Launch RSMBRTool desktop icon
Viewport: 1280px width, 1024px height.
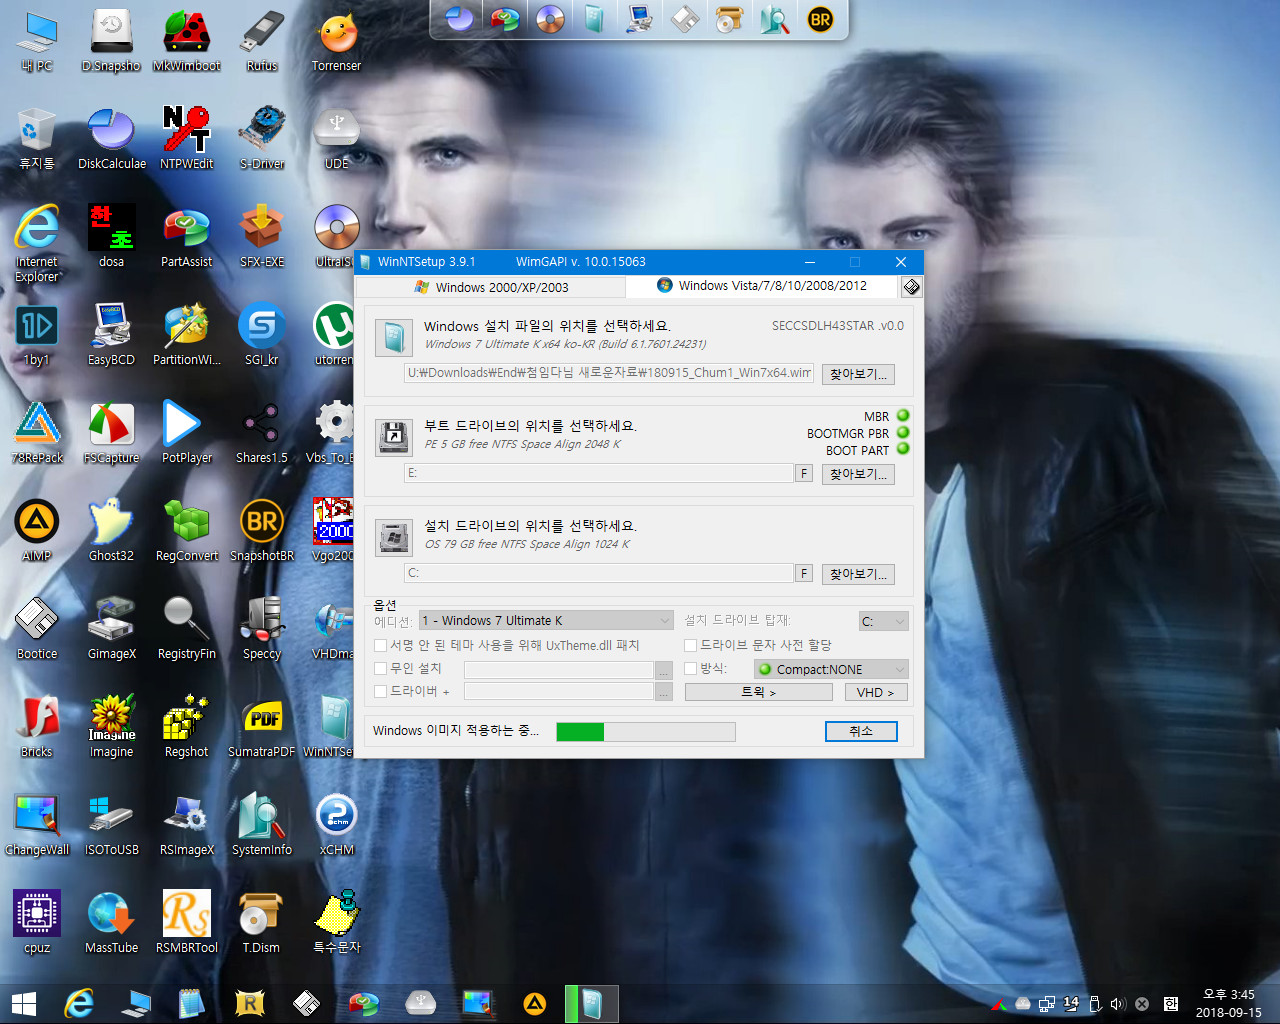pos(187,922)
